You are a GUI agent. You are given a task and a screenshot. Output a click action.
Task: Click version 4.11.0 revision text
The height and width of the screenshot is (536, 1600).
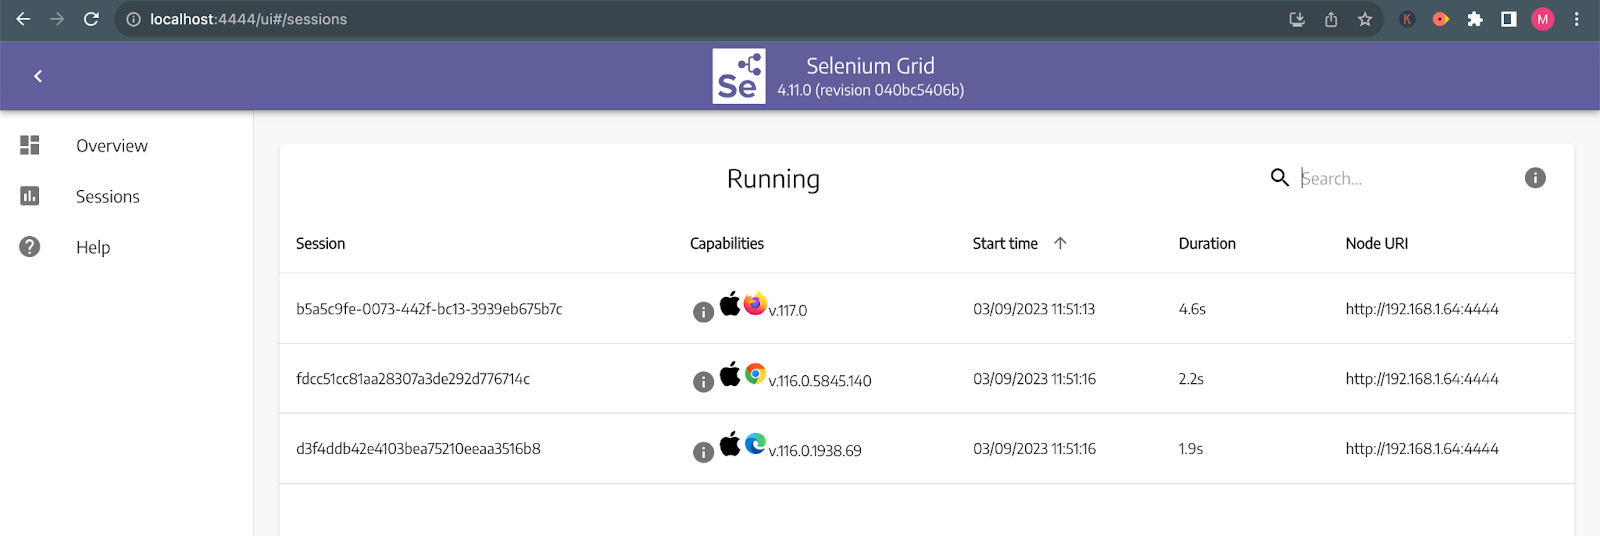(870, 90)
